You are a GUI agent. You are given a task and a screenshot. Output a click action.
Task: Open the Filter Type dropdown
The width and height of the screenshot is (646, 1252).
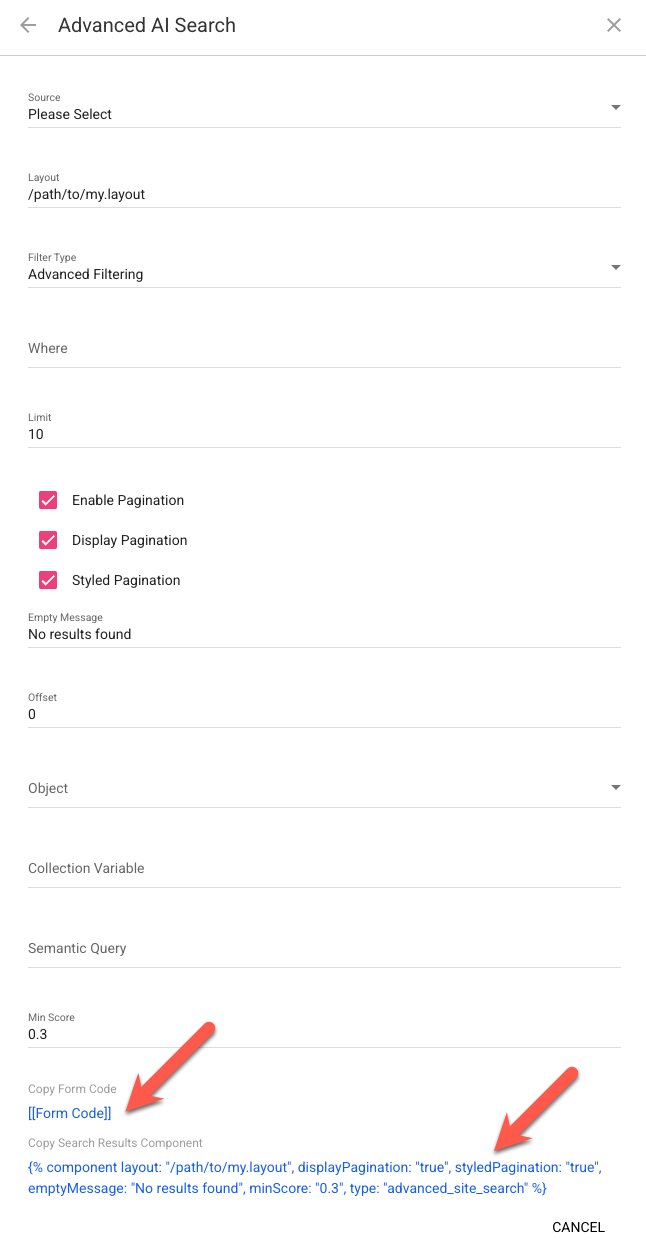click(615, 267)
